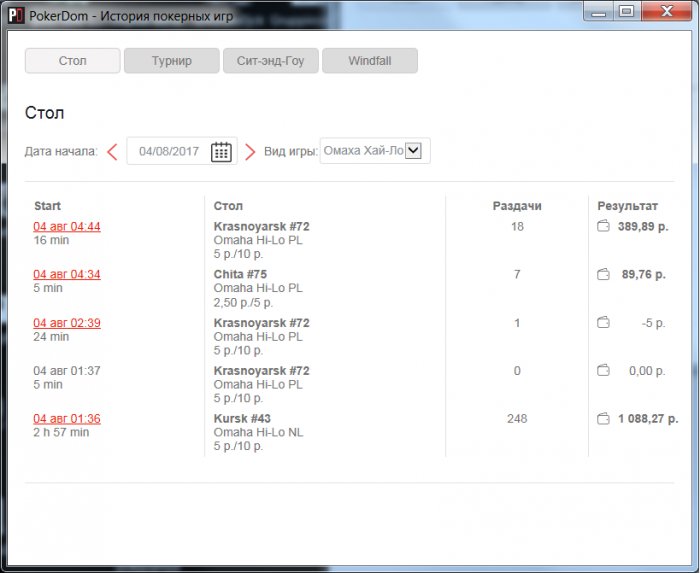Click the 2,50 р./5 р. stakes text
Image resolution: width=700 pixels, height=573 pixels.
tap(243, 303)
